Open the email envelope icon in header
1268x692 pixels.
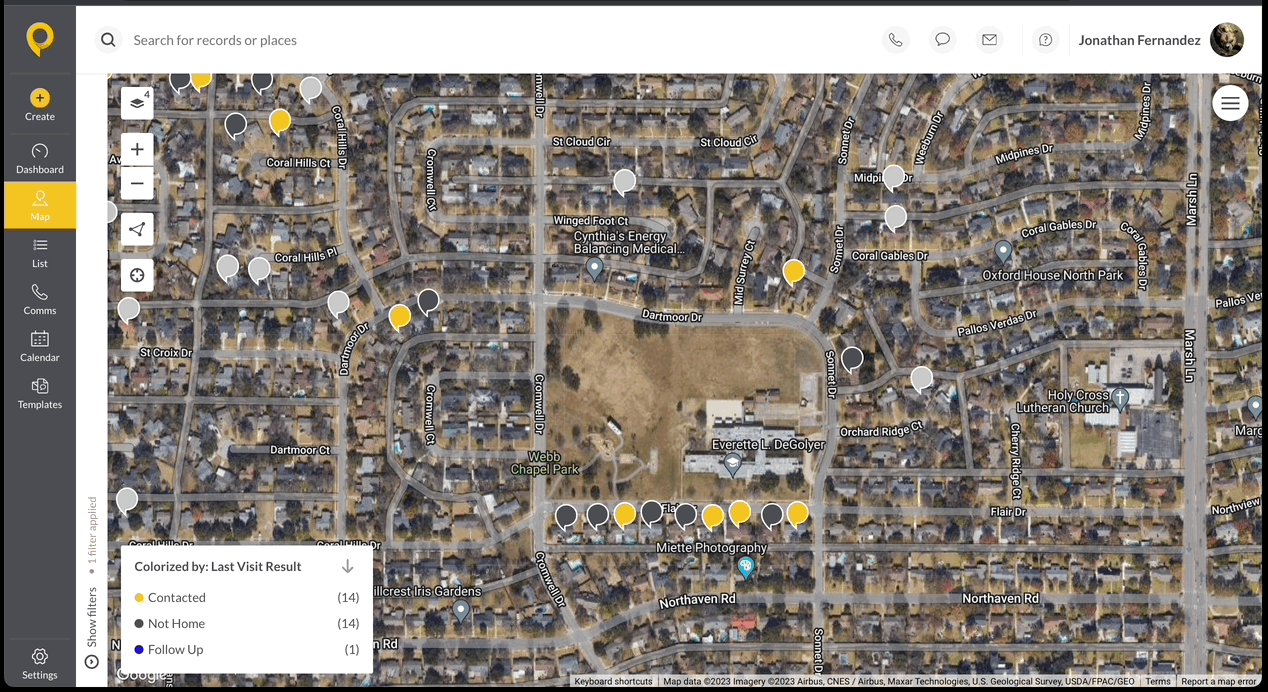point(989,40)
